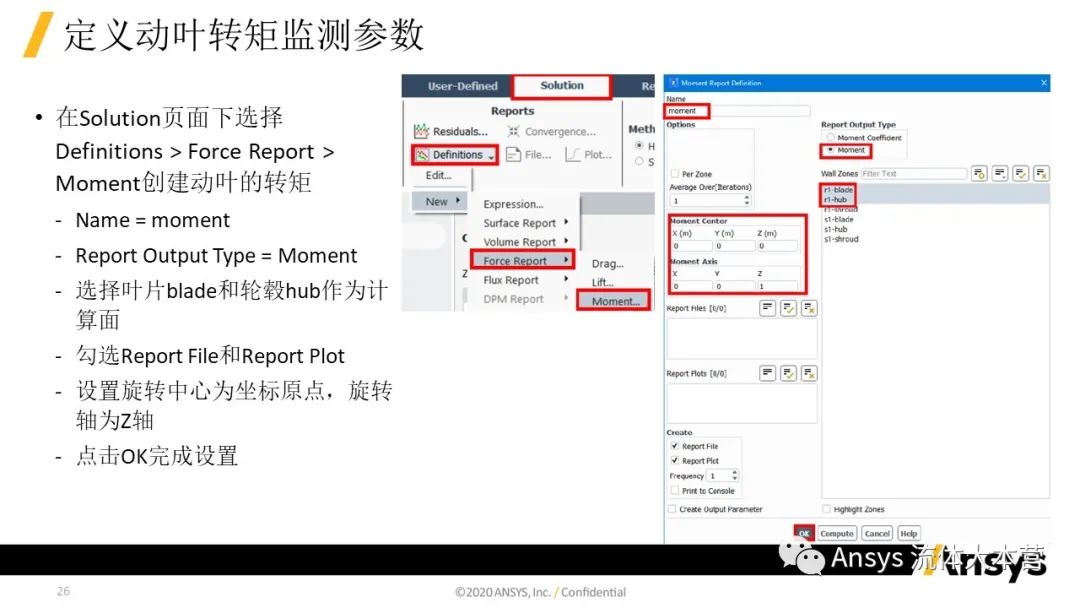This screenshot has width=1080, height=608.
Task: Select r1-blade in Wall Zones
Action: (838, 189)
